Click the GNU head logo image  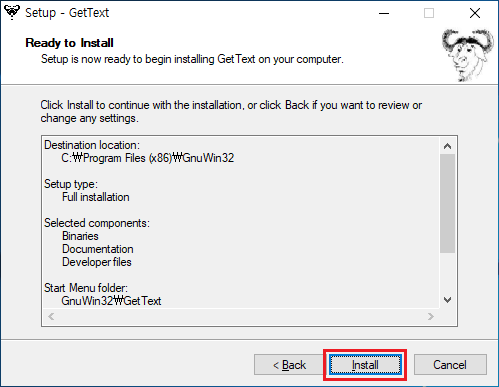pyautogui.click(x=468, y=55)
